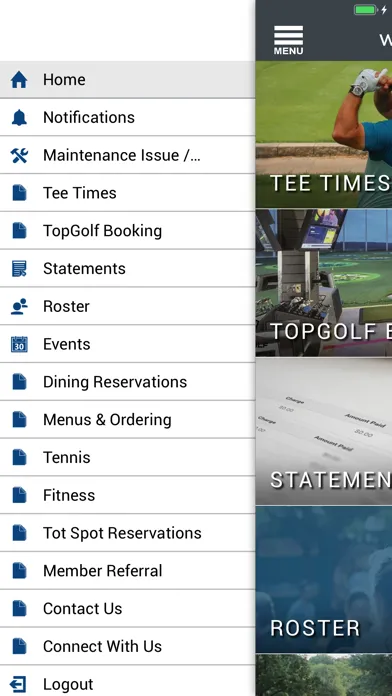Tap the TopGolf Booking page icon
Screen dimensions: 392x696
click(x=19, y=231)
